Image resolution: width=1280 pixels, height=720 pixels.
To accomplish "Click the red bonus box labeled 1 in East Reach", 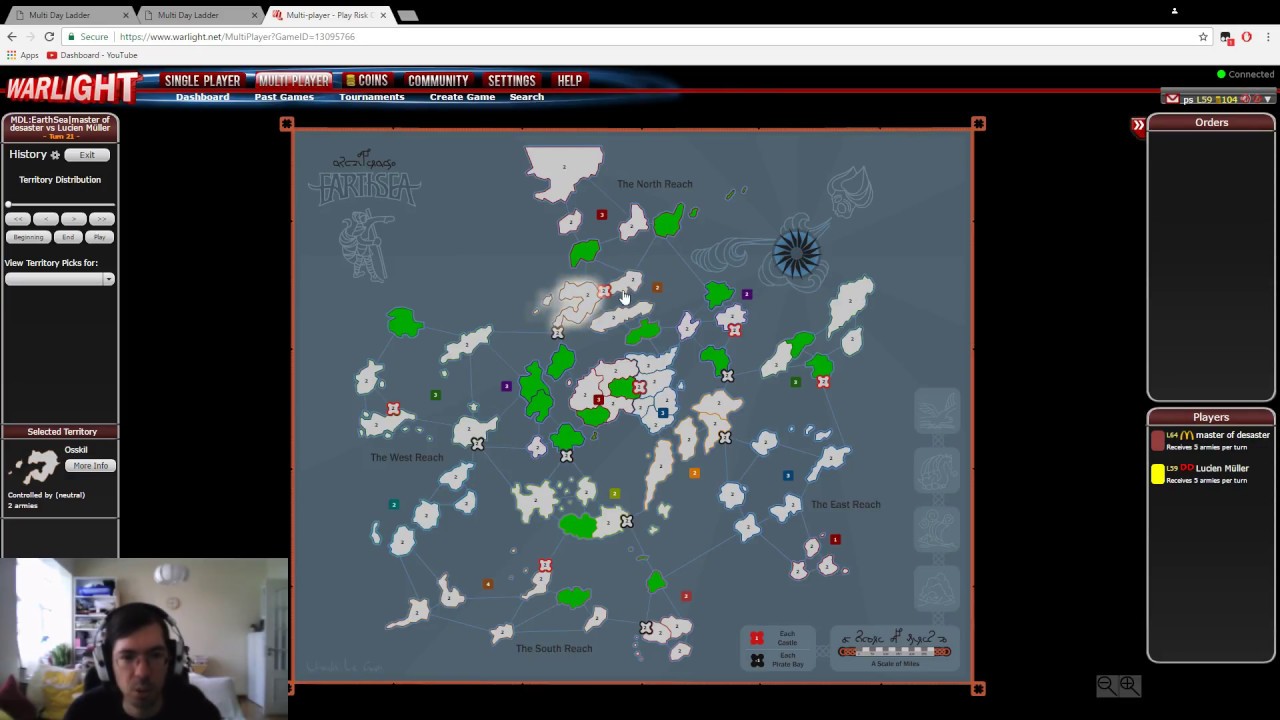I will (x=835, y=540).
